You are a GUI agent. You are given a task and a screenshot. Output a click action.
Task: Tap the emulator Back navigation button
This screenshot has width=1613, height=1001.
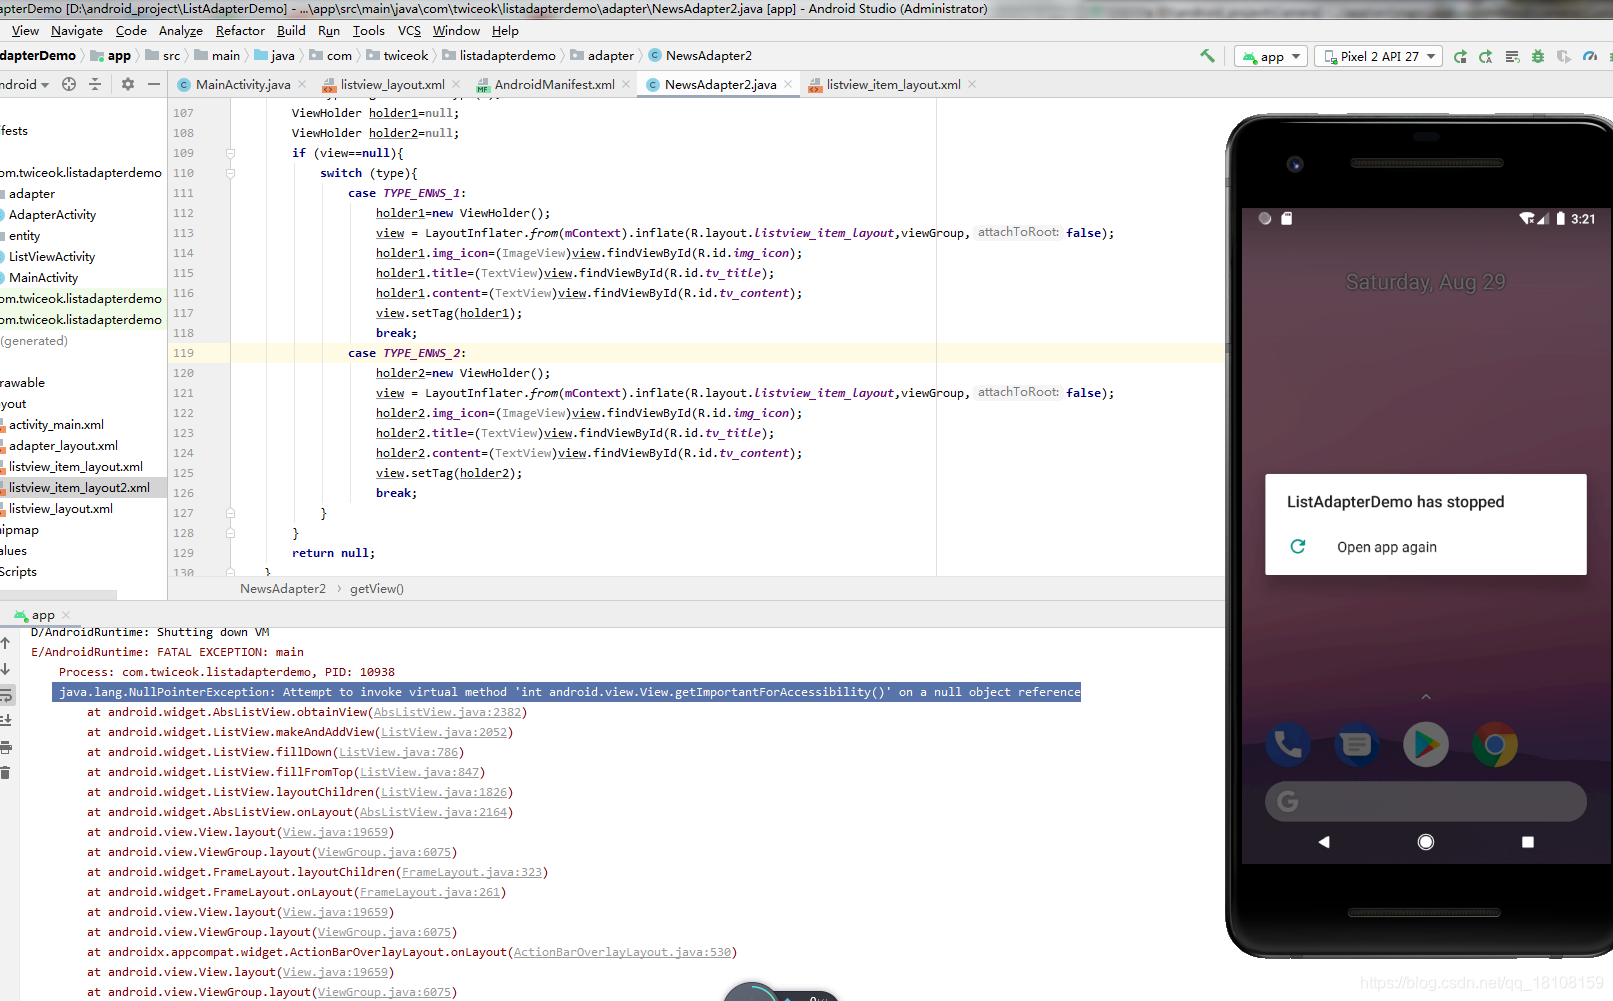[x=1324, y=842]
